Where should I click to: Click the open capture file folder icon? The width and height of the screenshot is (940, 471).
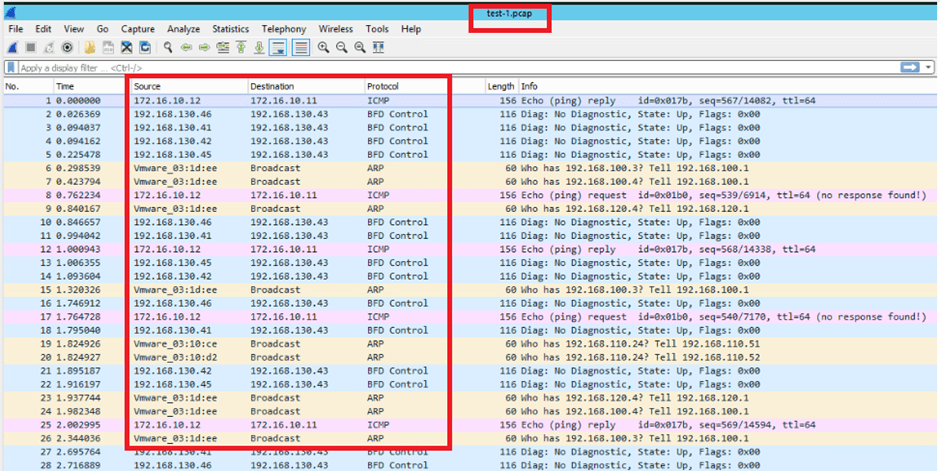[90, 47]
